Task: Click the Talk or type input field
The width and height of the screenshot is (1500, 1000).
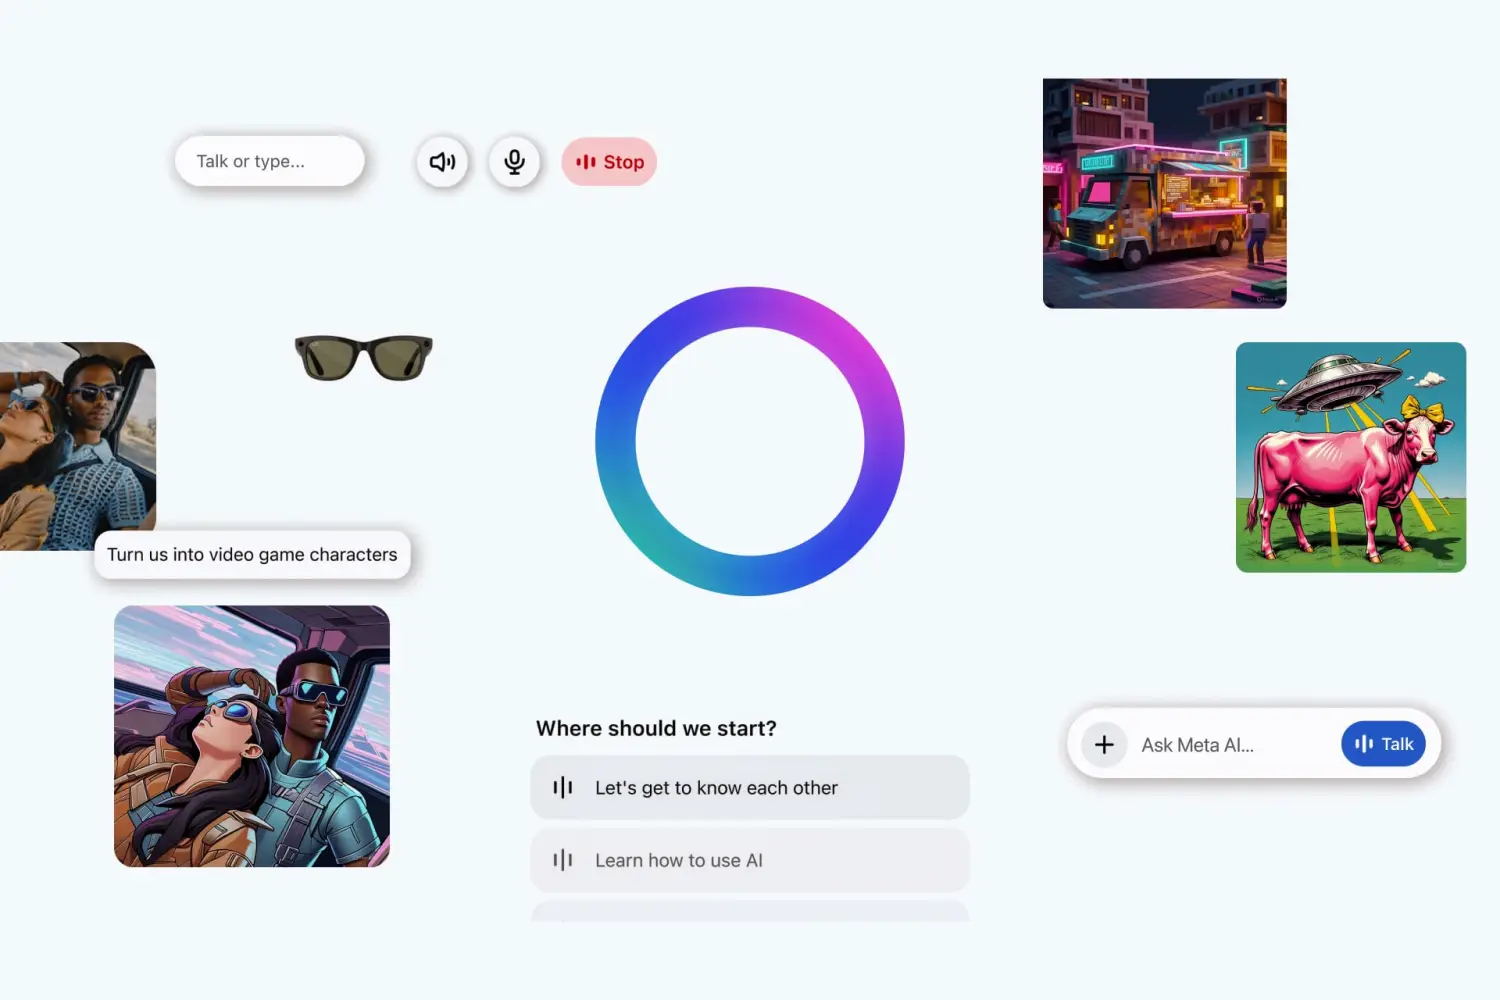Action: [270, 161]
